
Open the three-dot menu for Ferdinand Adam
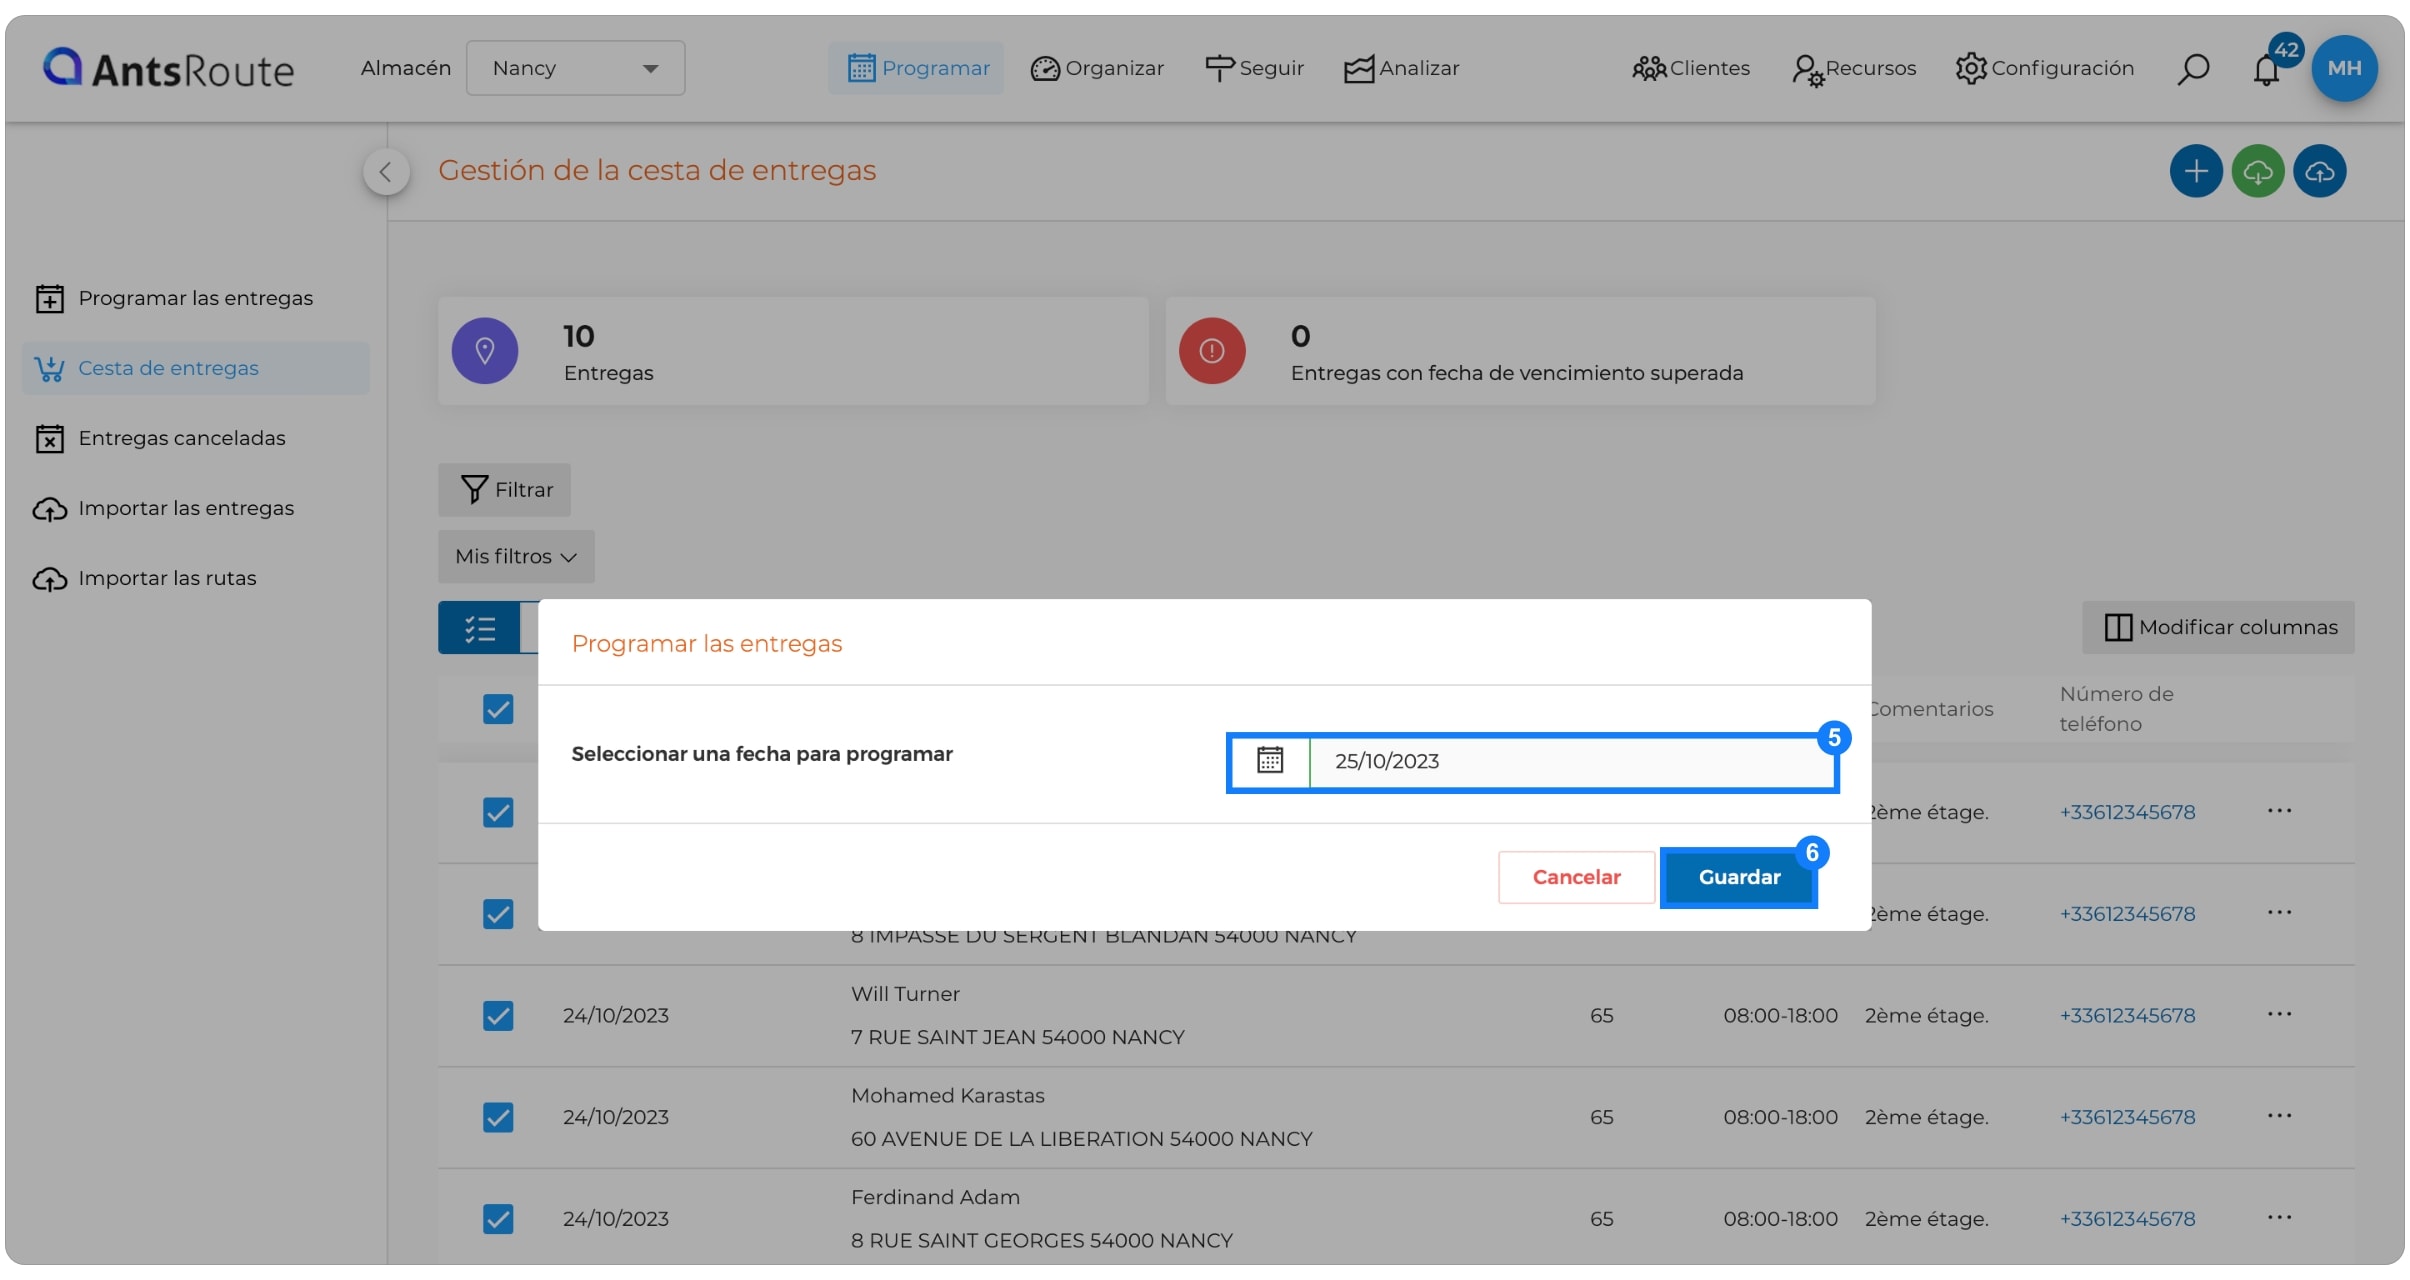(x=2279, y=1218)
